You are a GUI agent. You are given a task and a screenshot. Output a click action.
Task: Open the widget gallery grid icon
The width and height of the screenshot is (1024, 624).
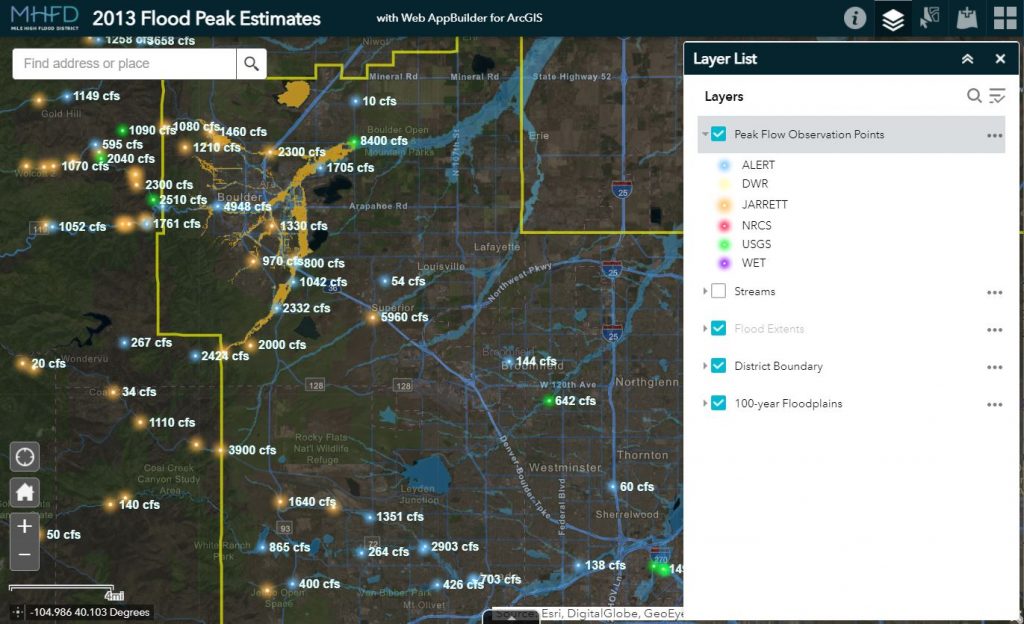pyautogui.click(x=1004, y=17)
